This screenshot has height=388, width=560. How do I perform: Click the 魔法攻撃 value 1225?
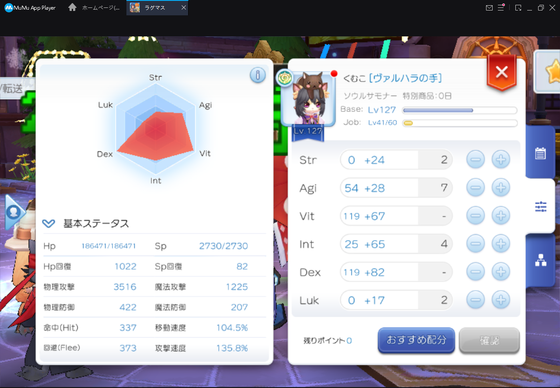(237, 287)
